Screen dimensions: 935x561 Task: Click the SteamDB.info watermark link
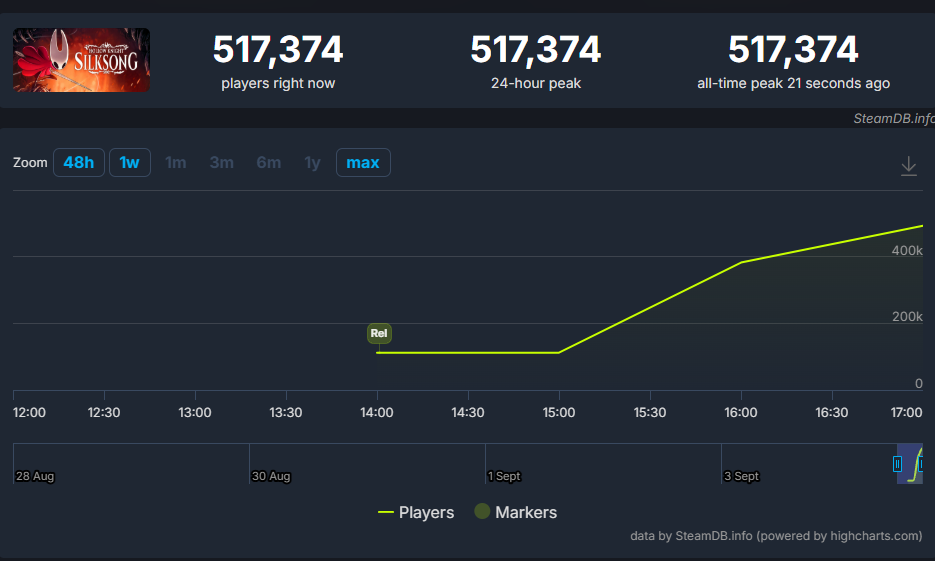tap(894, 119)
